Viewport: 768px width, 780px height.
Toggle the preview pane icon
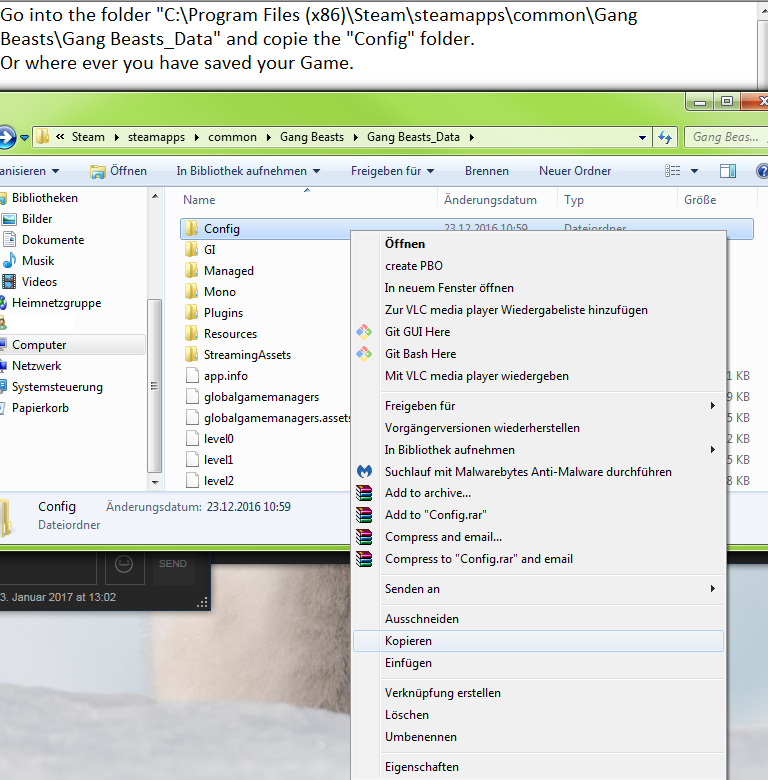point(728,171)
